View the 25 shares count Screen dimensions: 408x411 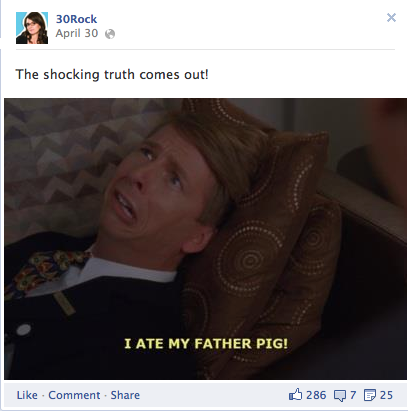pyautogui.click(x=386, y=395)
